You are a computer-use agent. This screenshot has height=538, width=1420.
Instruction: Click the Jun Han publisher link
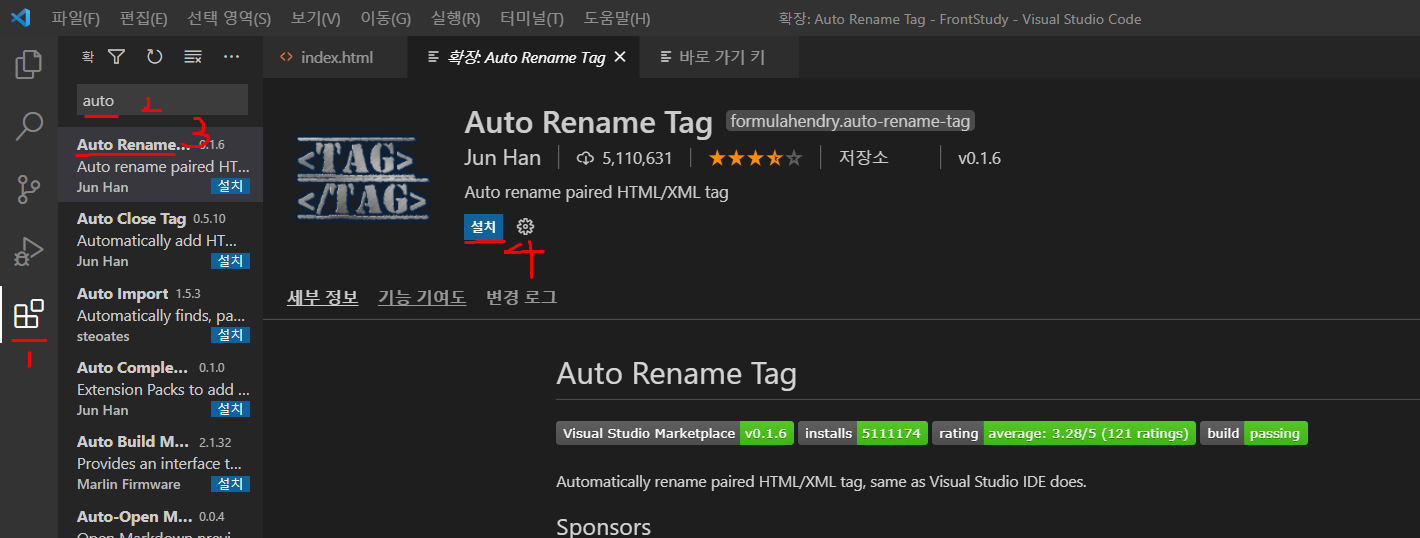click(502, 158)
